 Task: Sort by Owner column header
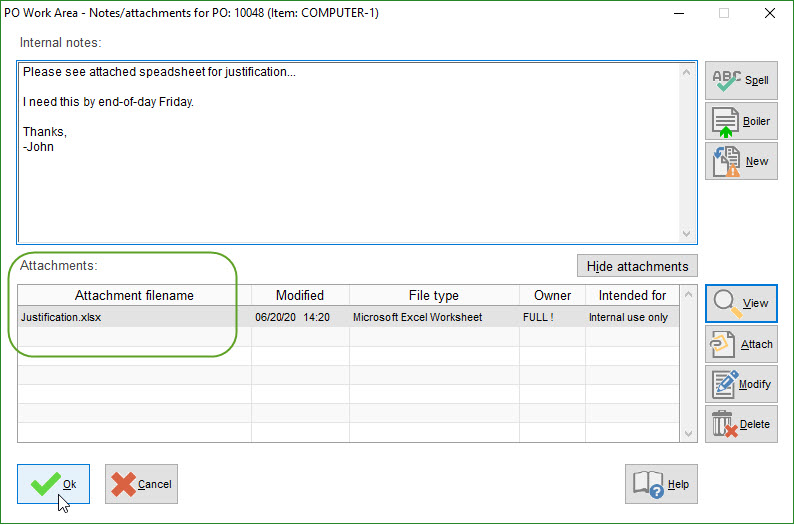pyautogui.click(x=552, y=296)
